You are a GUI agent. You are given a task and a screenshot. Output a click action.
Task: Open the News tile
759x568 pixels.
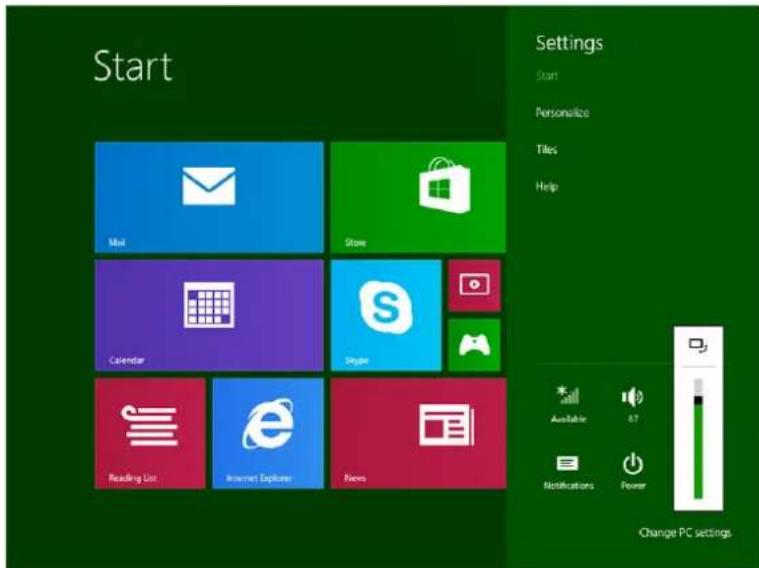point(418,433)
